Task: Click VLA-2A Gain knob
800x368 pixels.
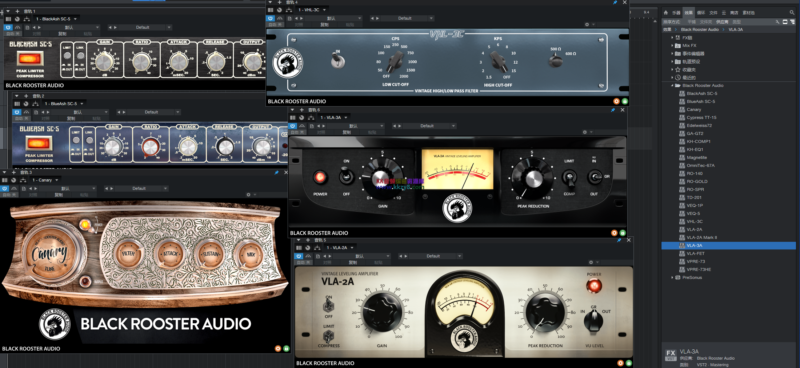Action: pyautogui.click(x=382, y=312)
